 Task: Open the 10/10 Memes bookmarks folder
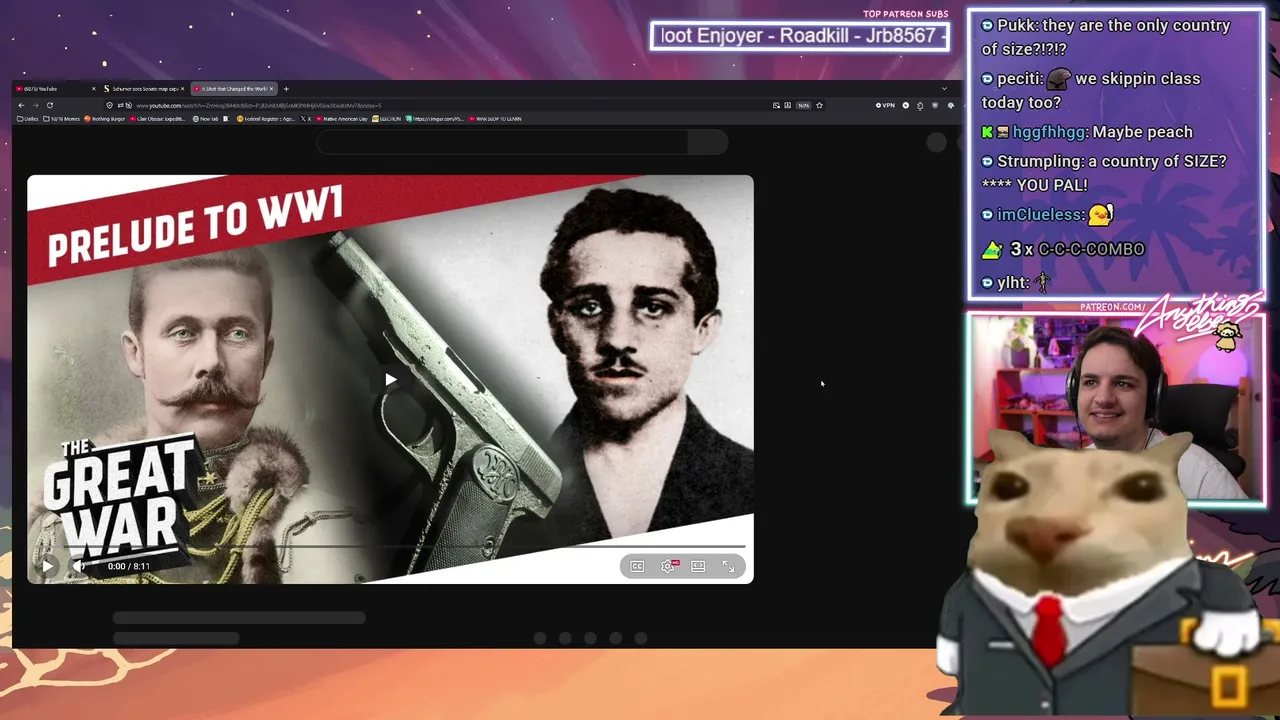point(62,119)
